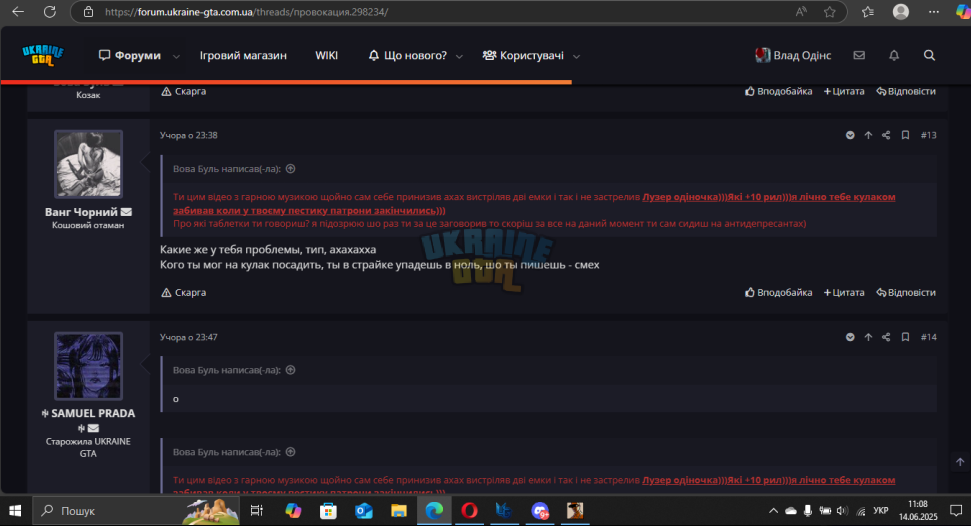The width and height of the screenshot is (971, 526).
Task: Click Цитата in the top partial post
Action: coord(844,91)
